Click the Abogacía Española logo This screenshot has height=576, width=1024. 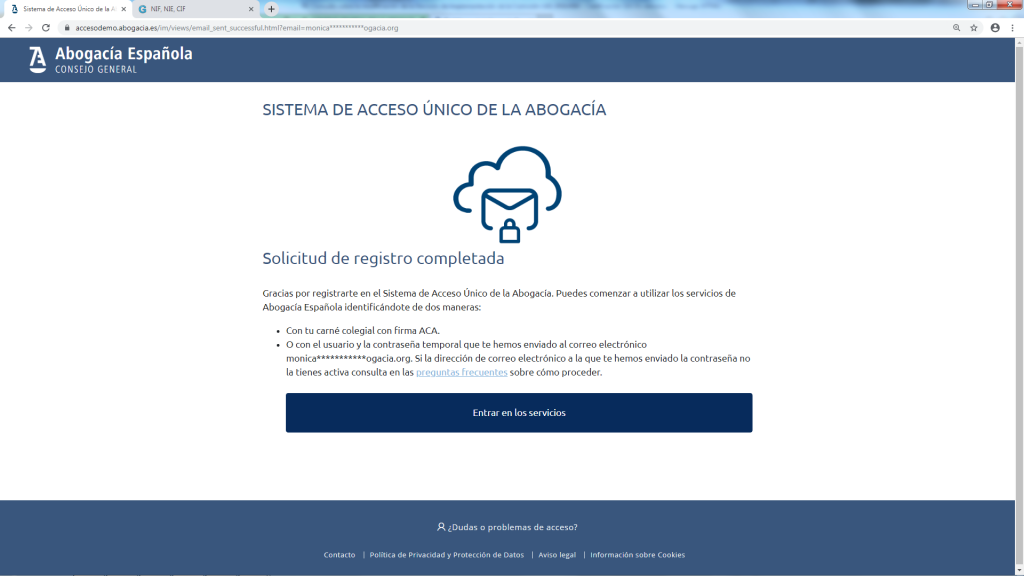coord(110,60)
